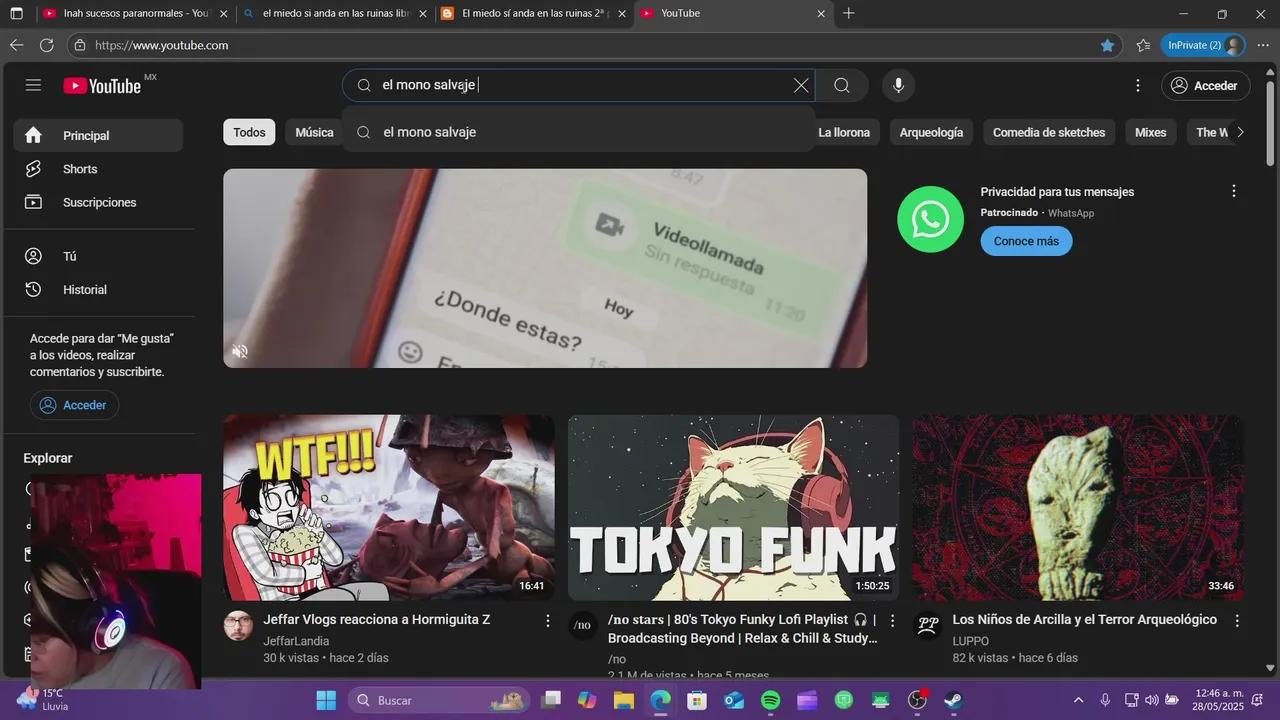The width and height of the screenshot is (1280, 720).
Task: Unmute the promoted WhatsApp video ad
Action: point(240,351)
